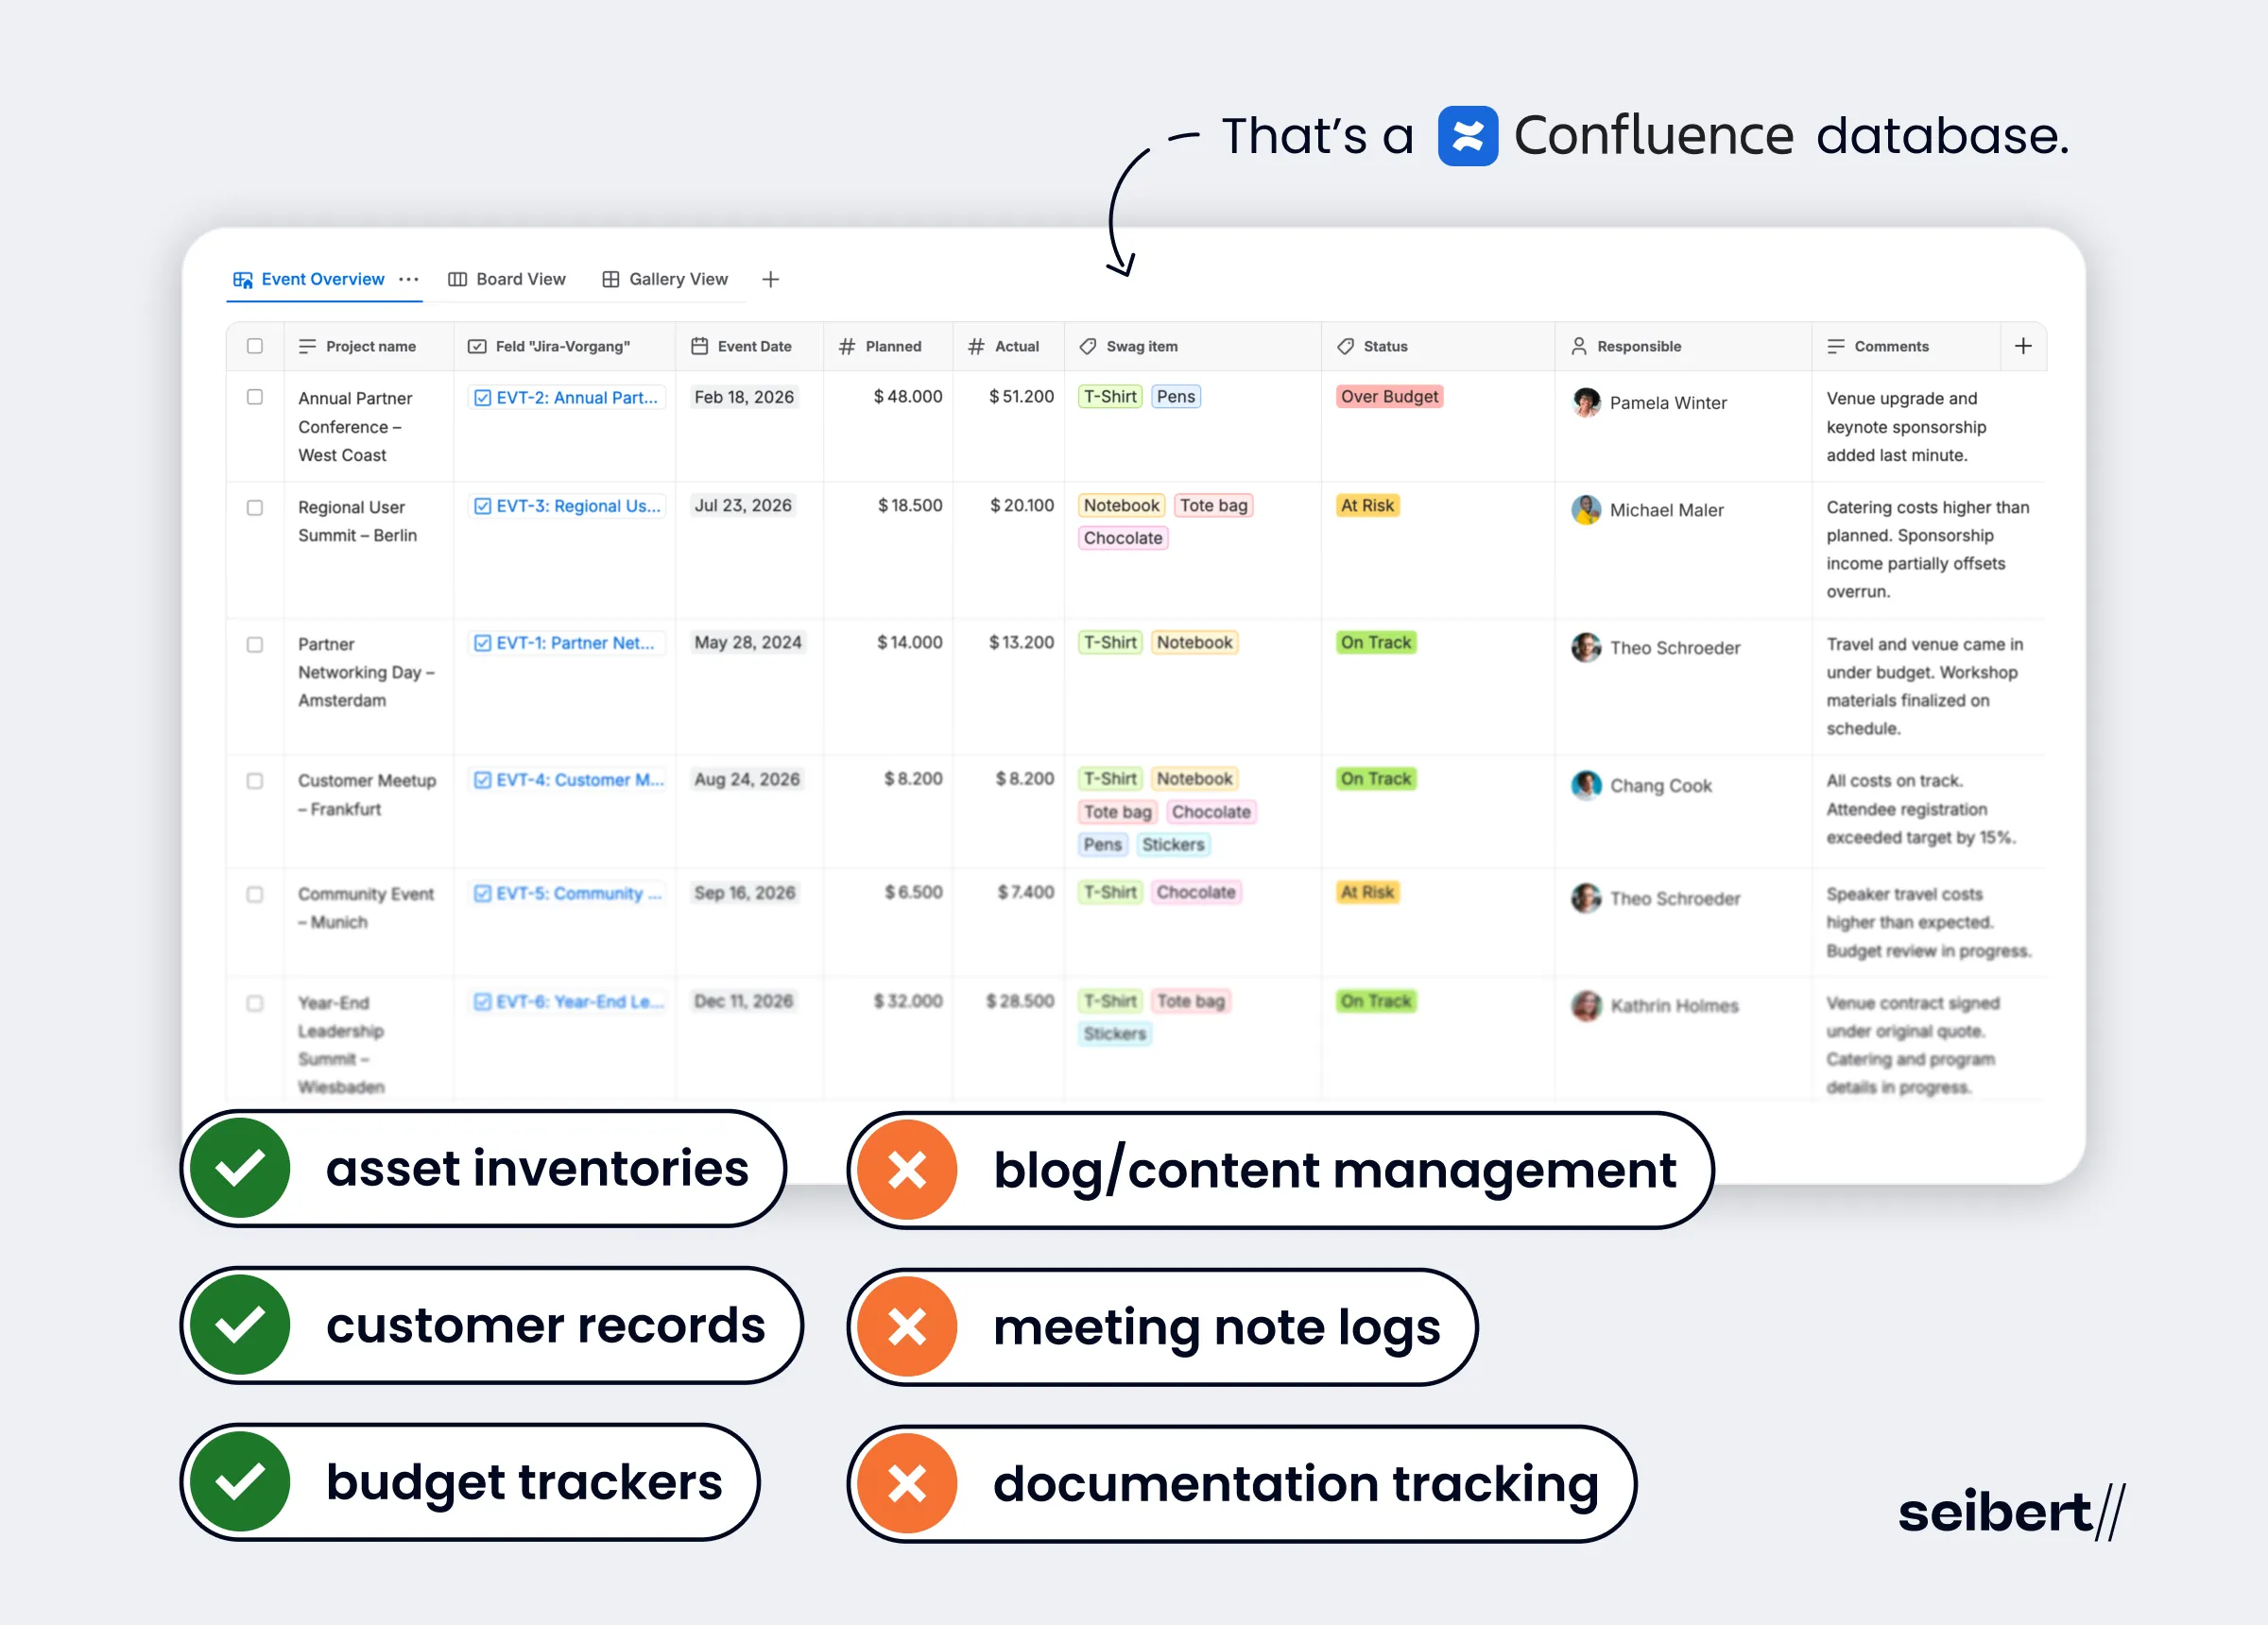Click the seibert// logo
The width and height of the screenshot is (2268, 1625).
point(2011,1511)
